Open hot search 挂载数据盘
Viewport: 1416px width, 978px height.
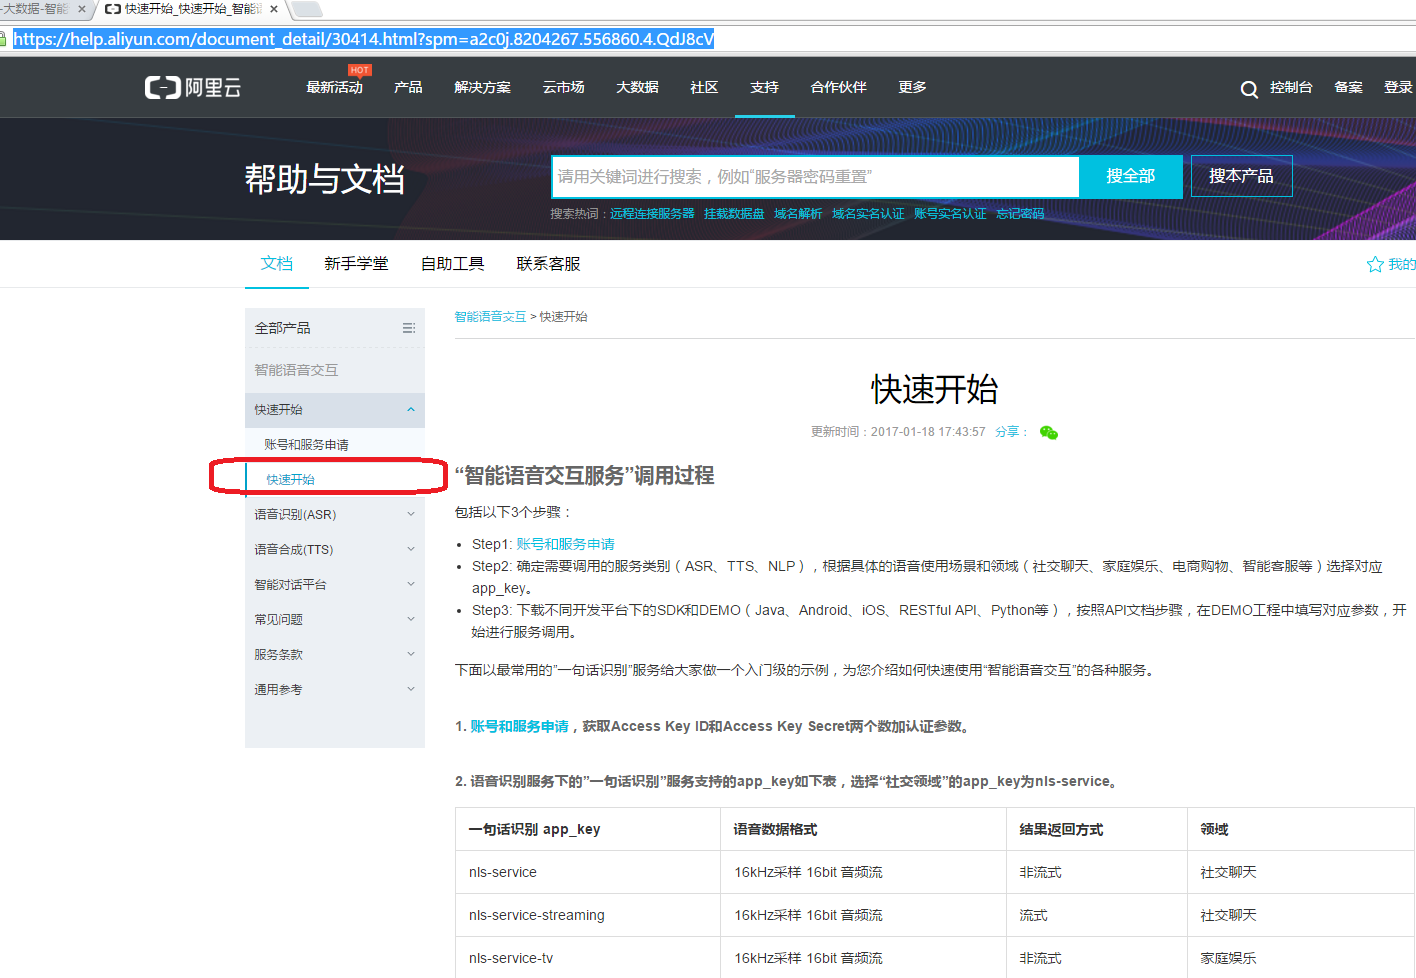pyautogui.click(x=734, y=214)
